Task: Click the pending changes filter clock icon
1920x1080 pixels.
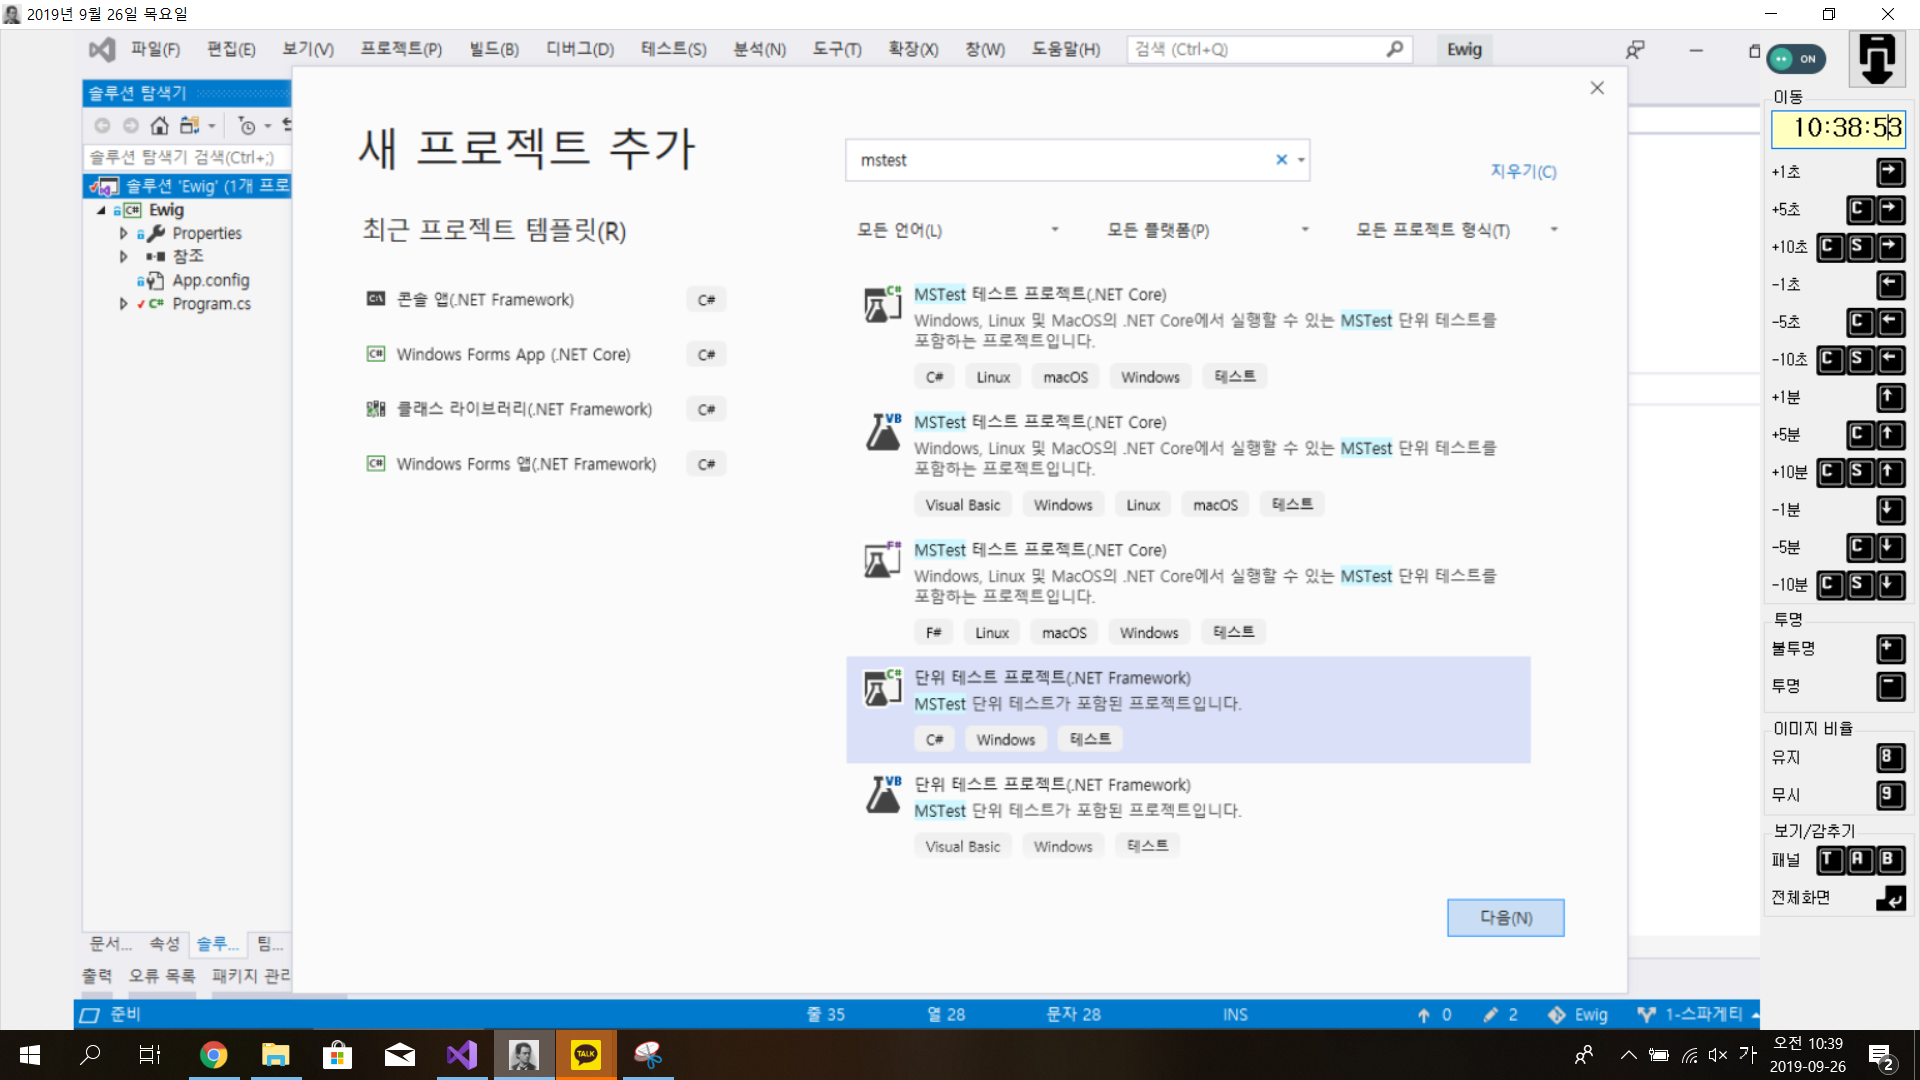Action: click(247, 126)
